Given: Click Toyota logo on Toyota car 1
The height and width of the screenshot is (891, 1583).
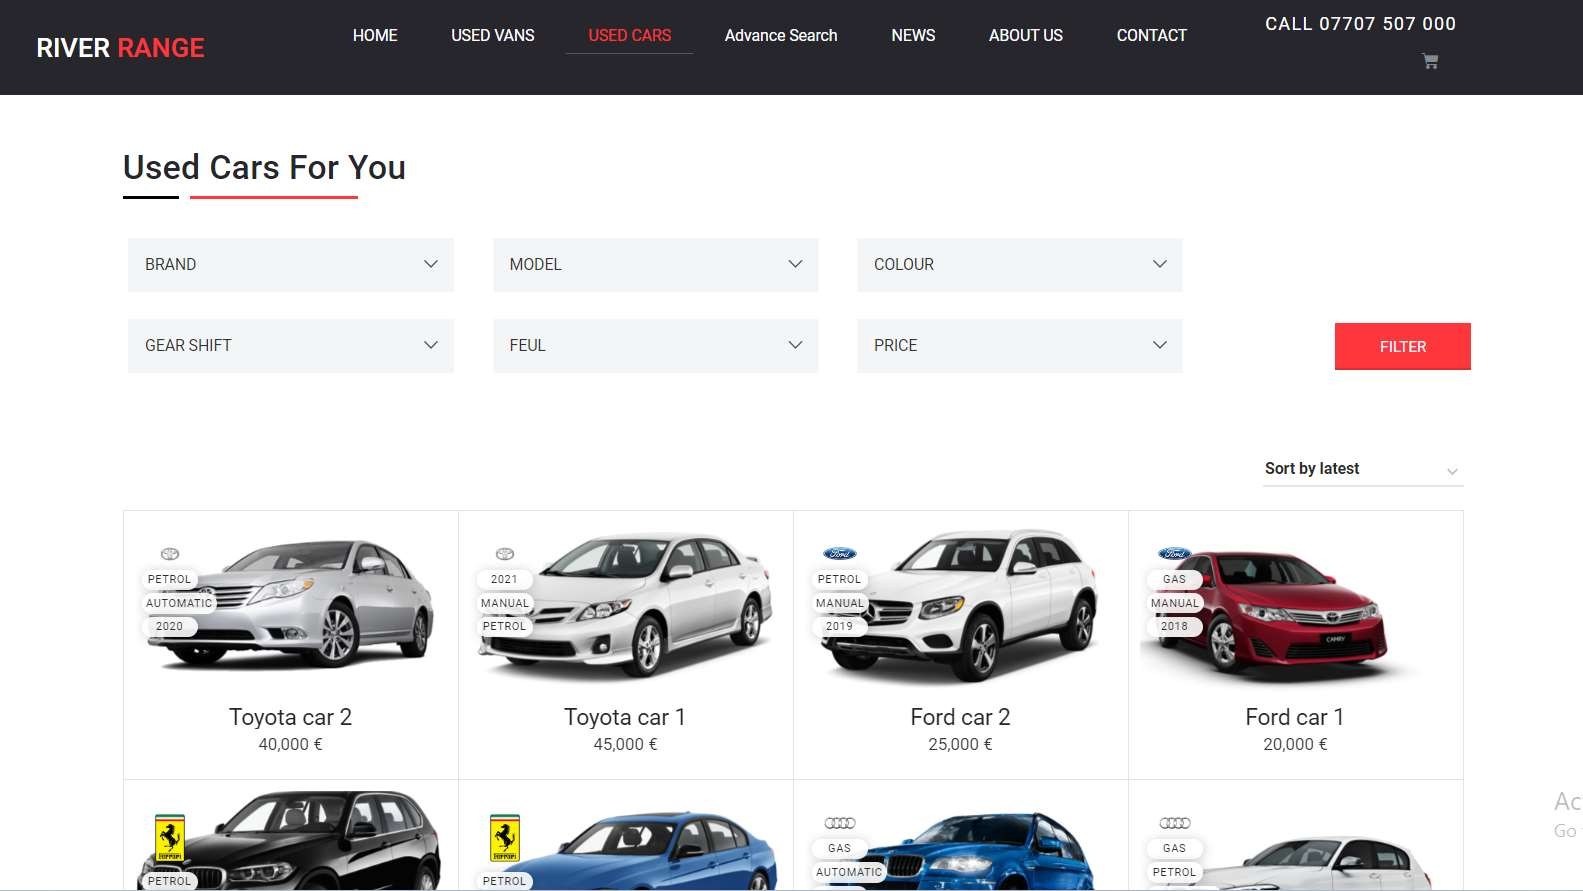Looking at the screenshot, I should coord(505,554).
